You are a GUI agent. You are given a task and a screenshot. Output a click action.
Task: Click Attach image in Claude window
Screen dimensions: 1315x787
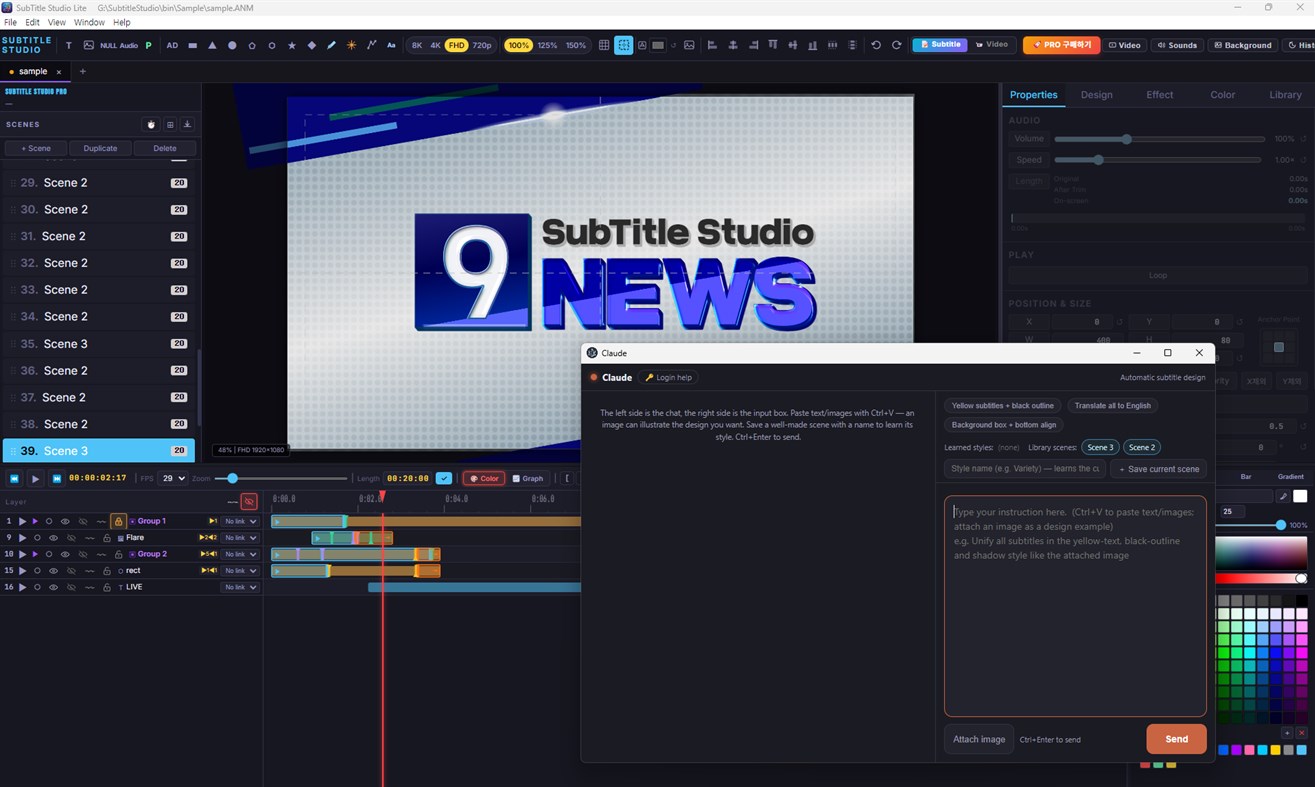pos(979,739)
